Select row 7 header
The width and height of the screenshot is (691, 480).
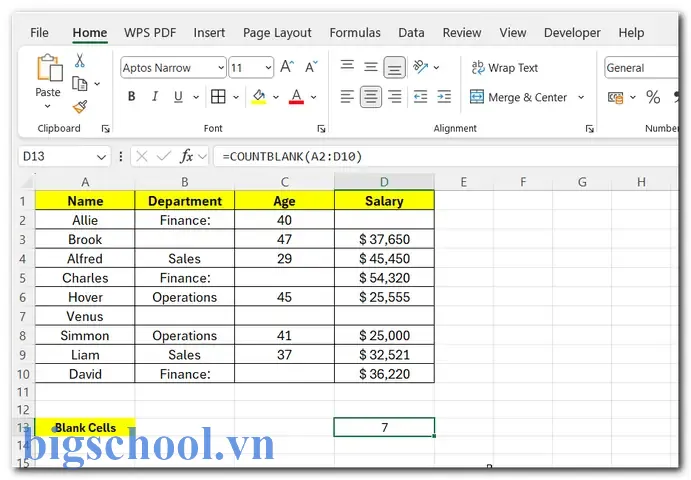coord(23,316)
